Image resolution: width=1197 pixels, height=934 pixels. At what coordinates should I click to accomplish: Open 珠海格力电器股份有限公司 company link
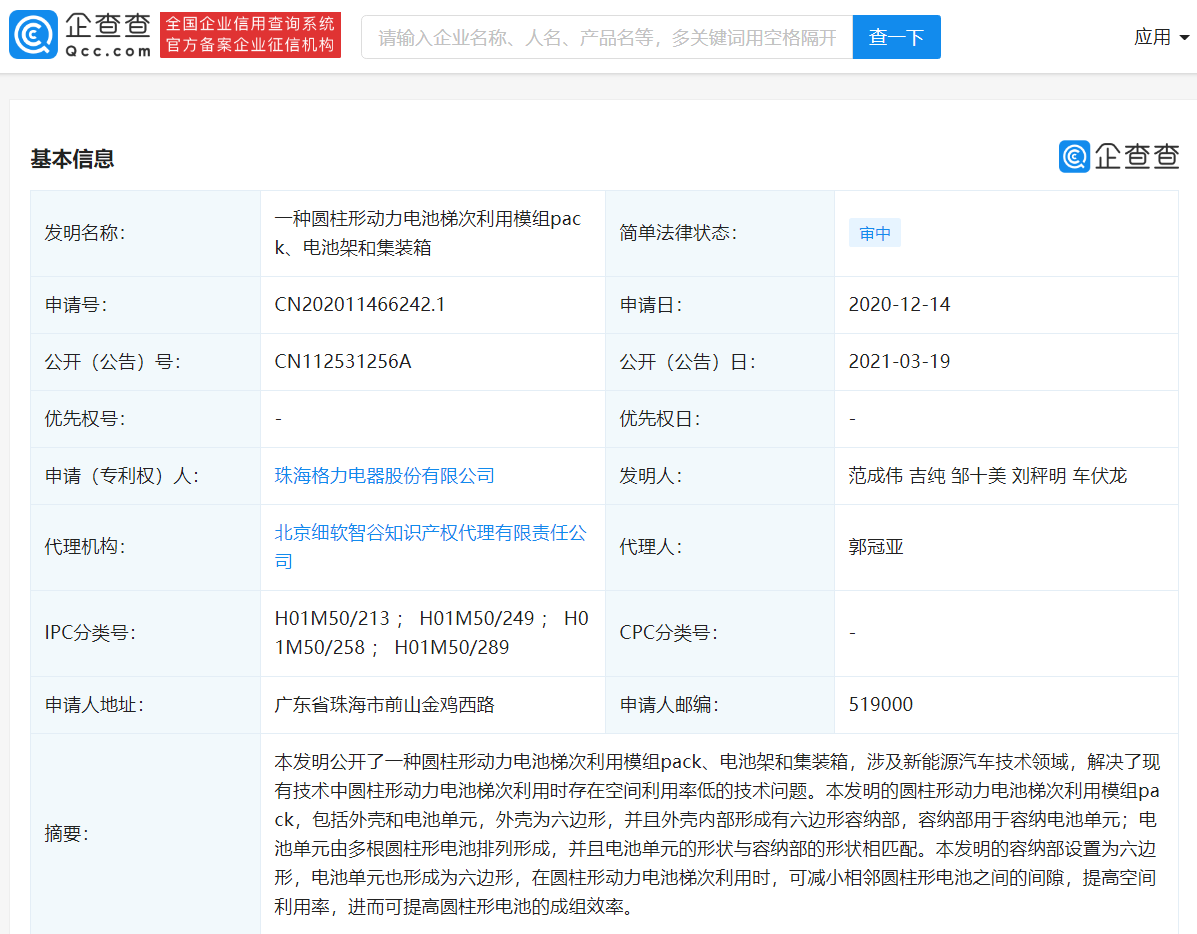click(386, 475)
